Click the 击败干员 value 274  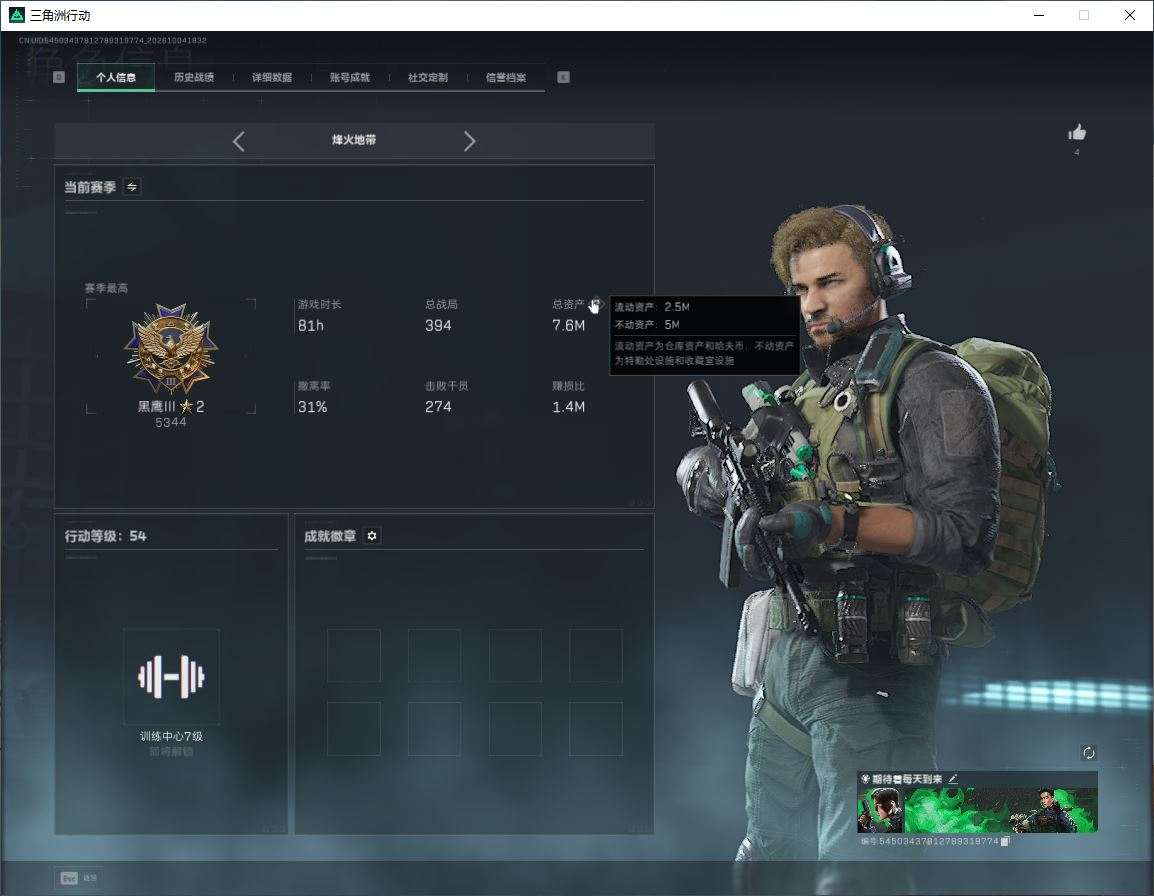point(438,406)
